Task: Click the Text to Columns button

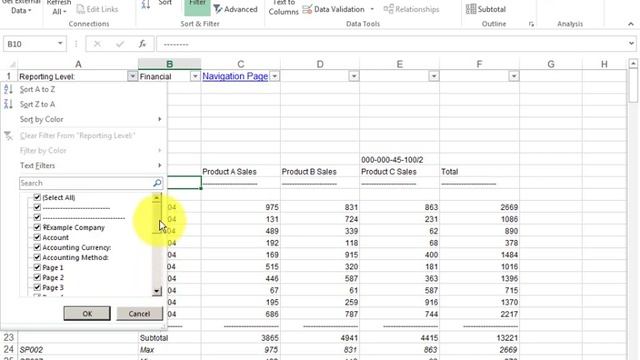Action: tap(283, 7)
